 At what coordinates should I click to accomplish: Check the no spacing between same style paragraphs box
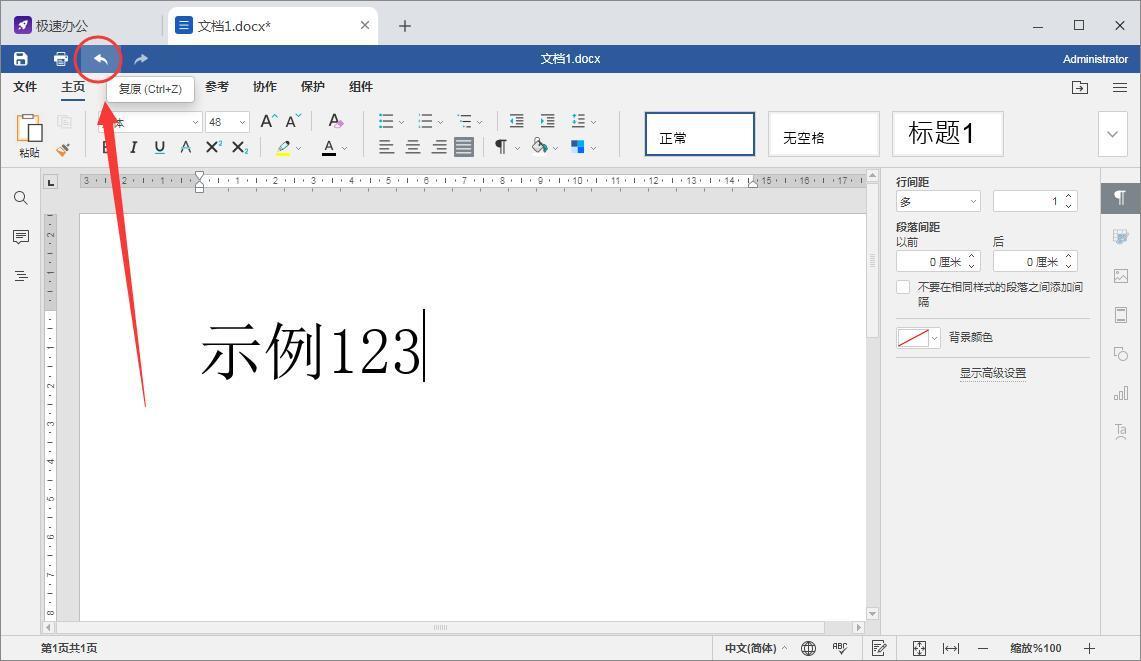[903, 287]
